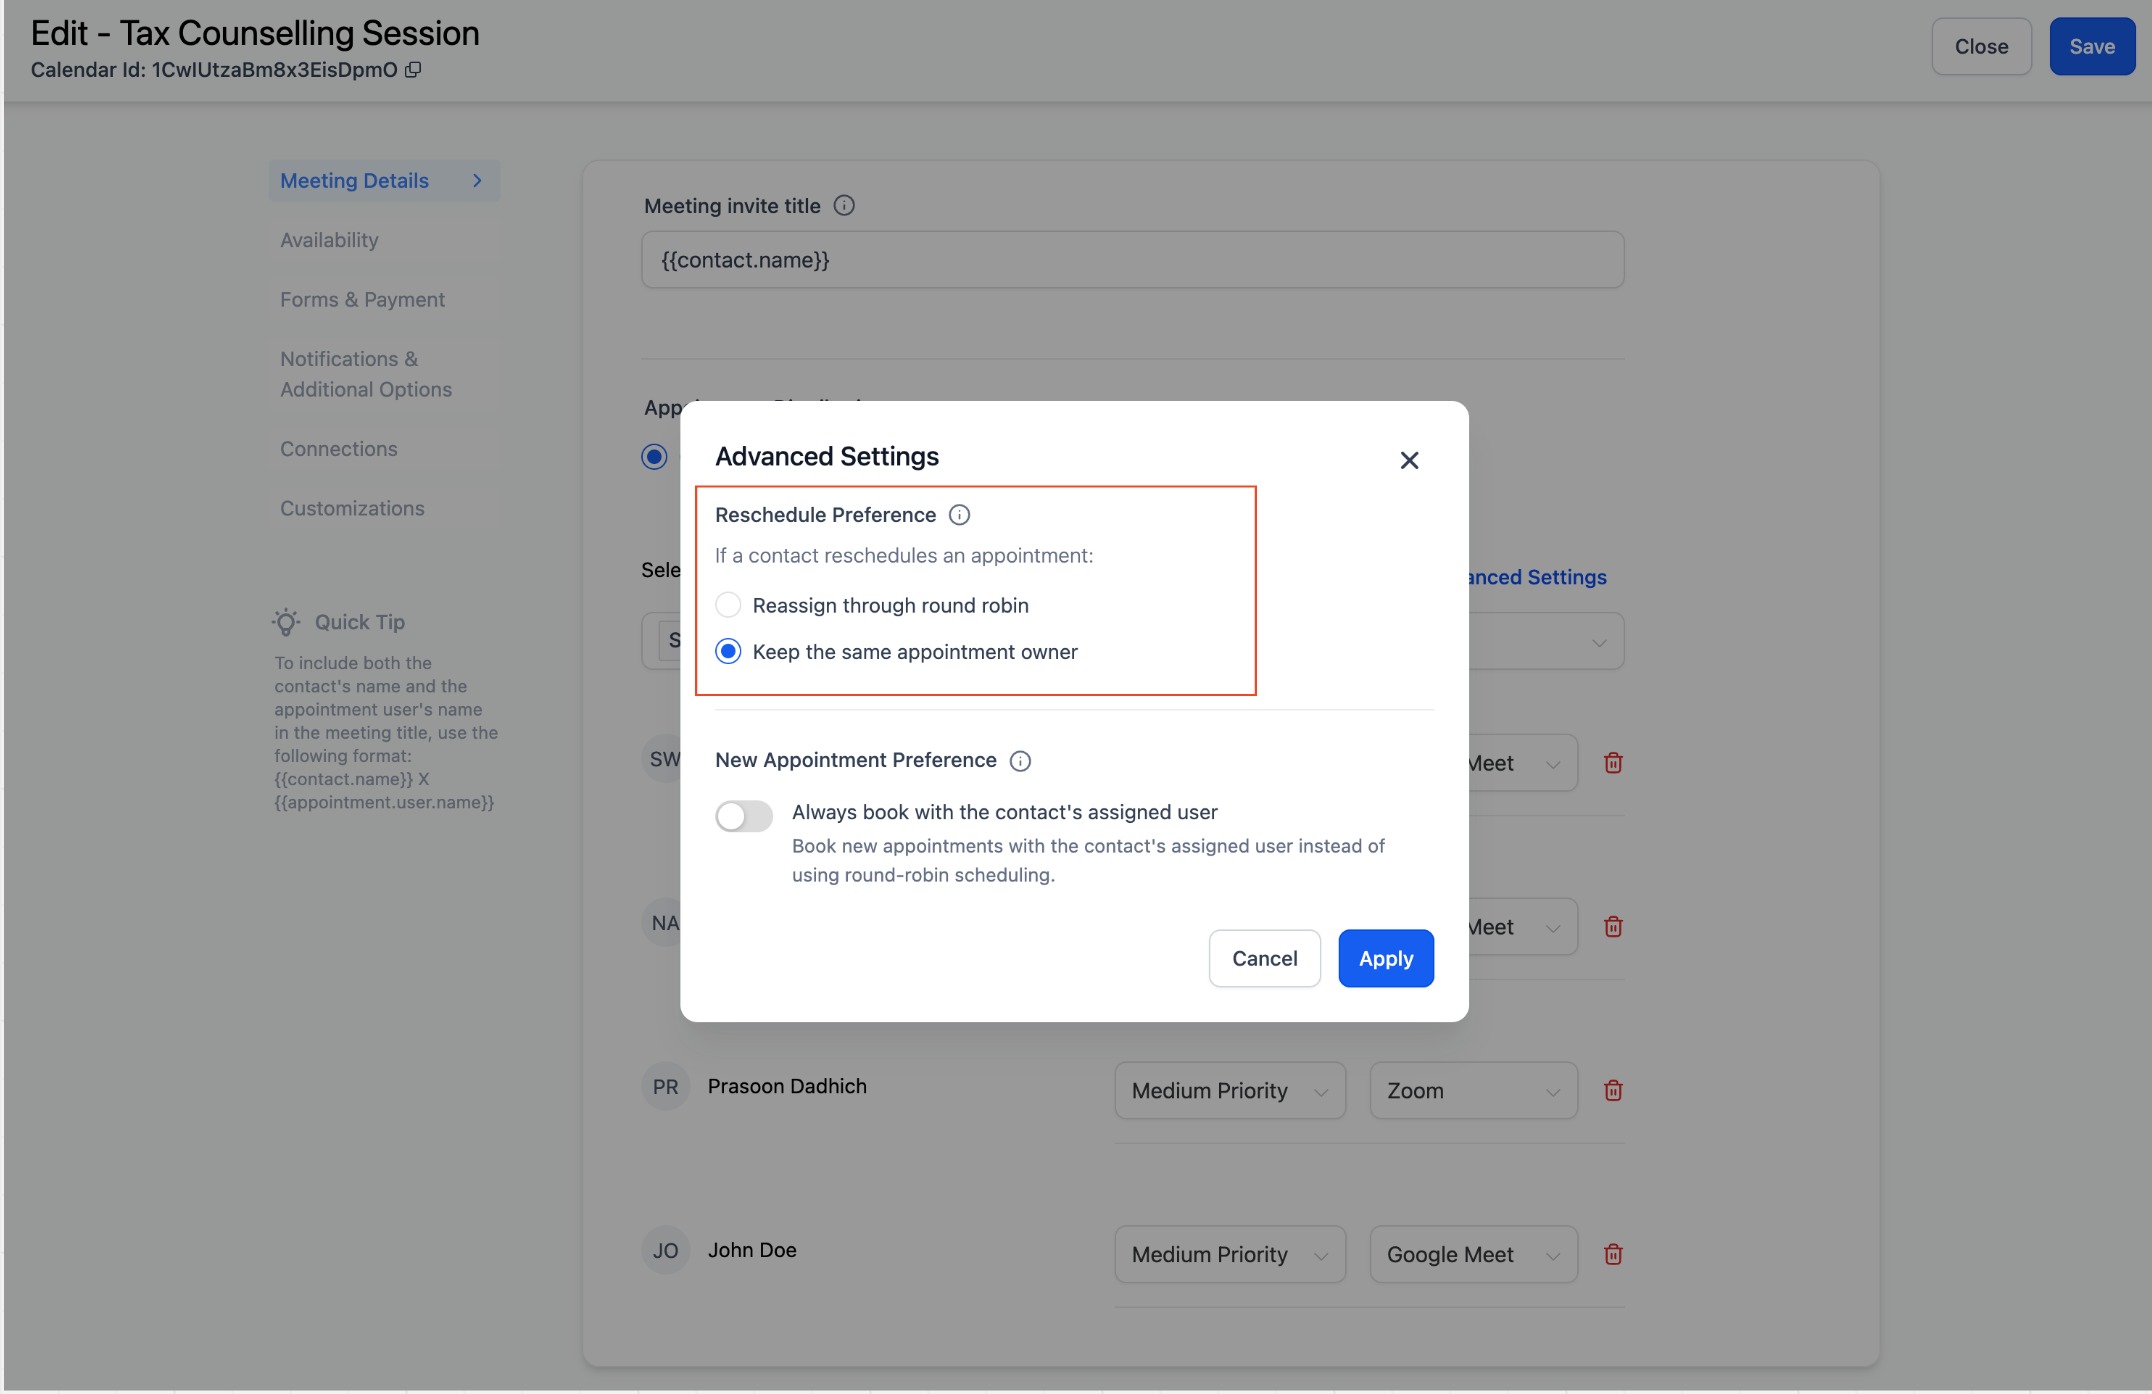Toggle Always book with contact's assigned user

[x=744, y=816]
